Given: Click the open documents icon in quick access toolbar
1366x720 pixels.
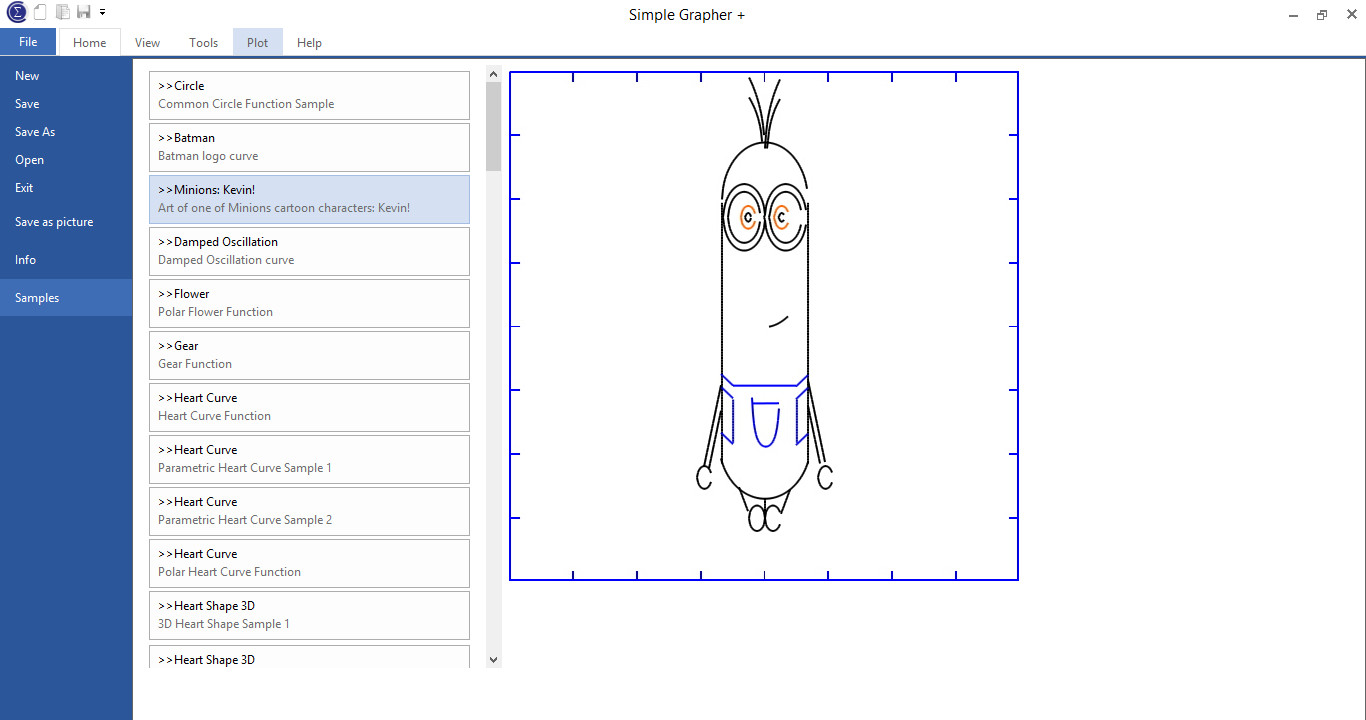Looking at the screenshot, I should click(63, 12).
